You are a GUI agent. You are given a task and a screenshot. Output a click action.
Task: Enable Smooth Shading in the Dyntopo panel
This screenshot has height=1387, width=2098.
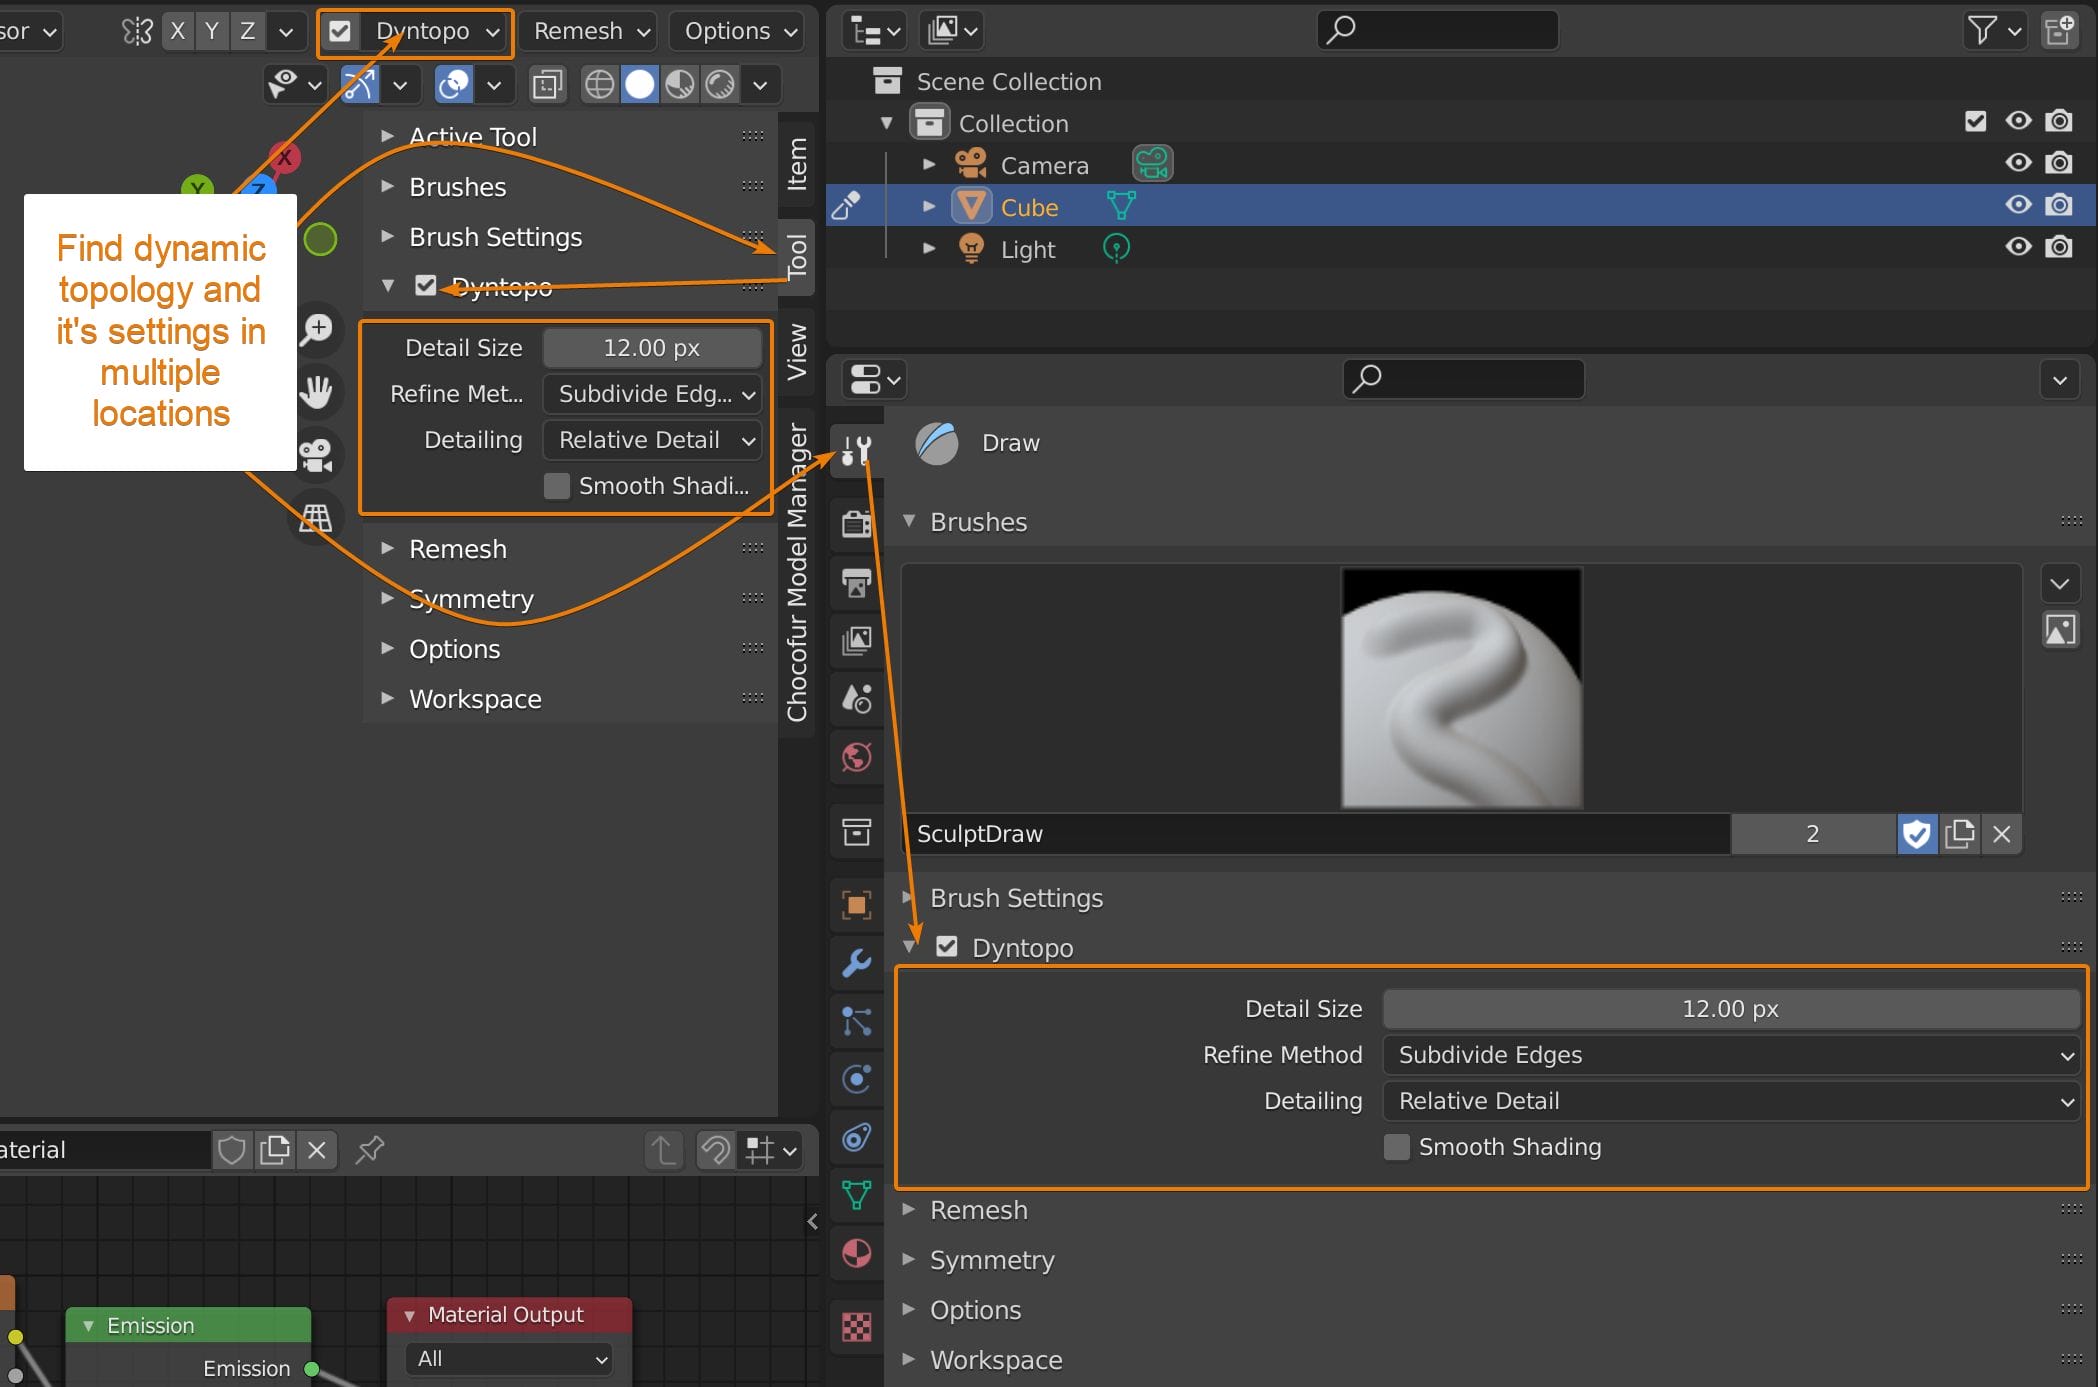(x=1396, y=1147)
